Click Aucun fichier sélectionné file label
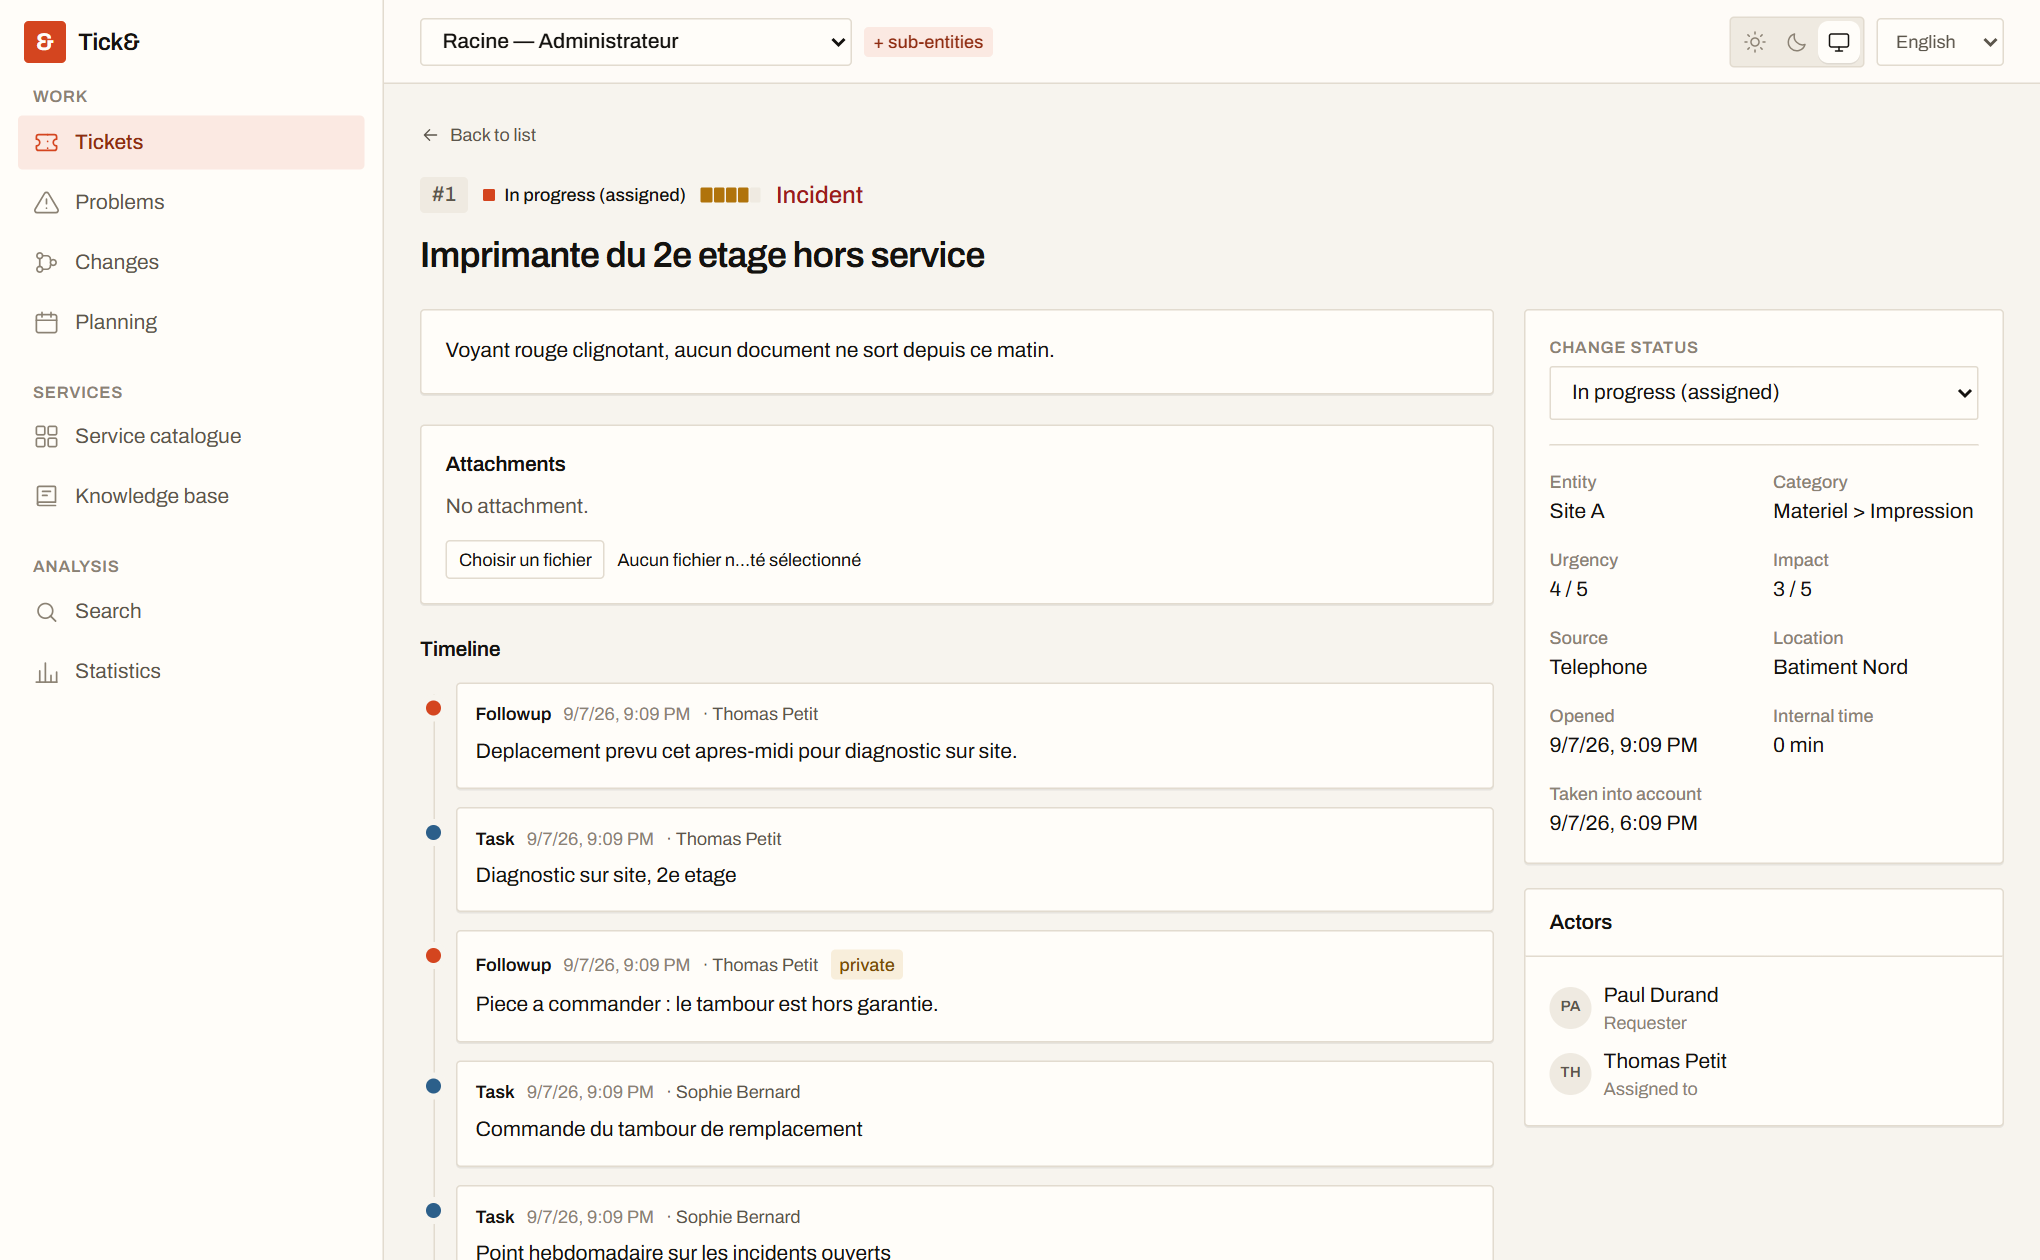This screenshot has height=1260, width=2040. coord(739,560)
